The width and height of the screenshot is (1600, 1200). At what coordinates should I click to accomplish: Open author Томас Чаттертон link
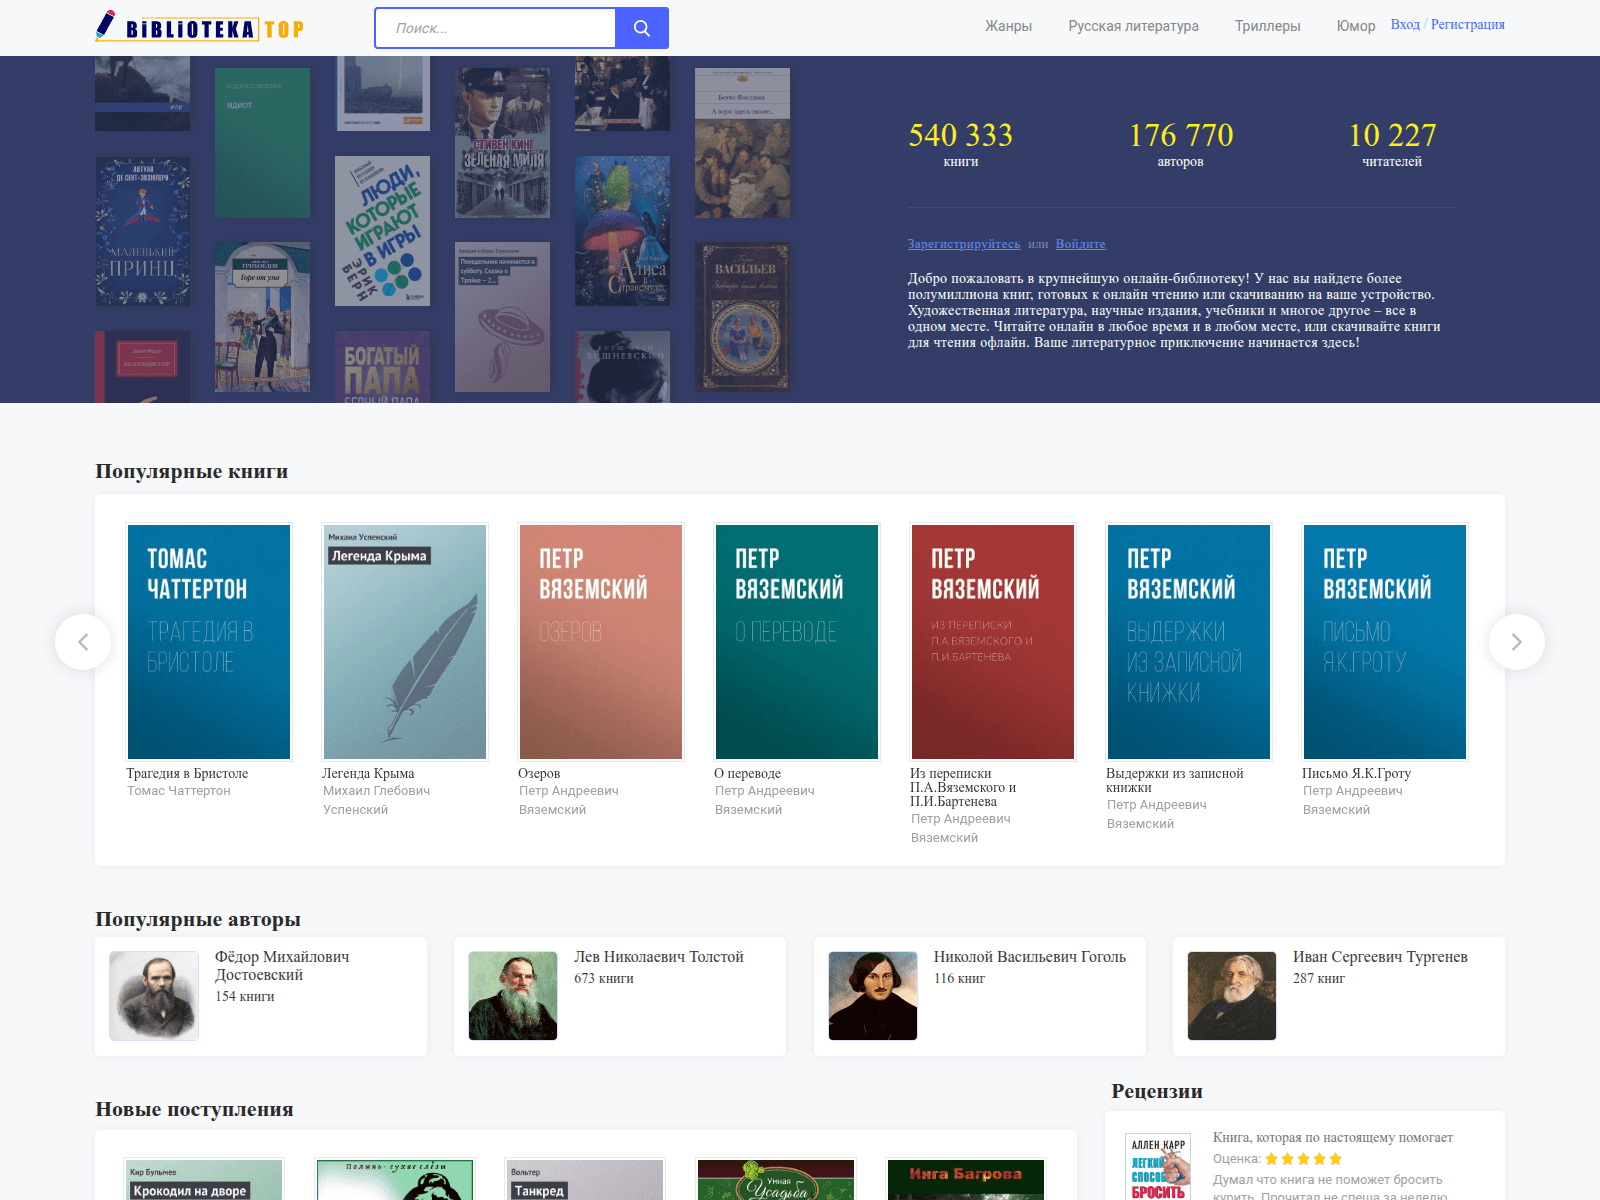coord(179,791)
